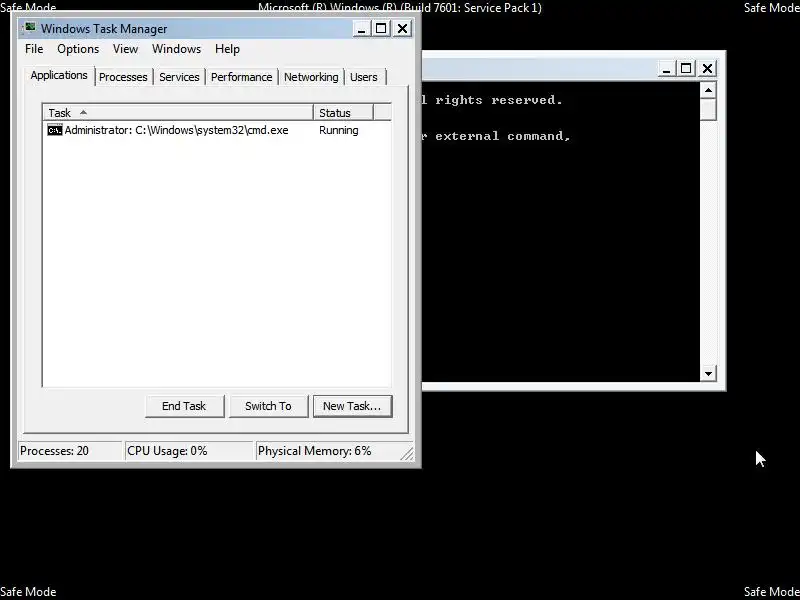Open the Windows menu
This screenshot has width=800, height=600.
(176, 49)
